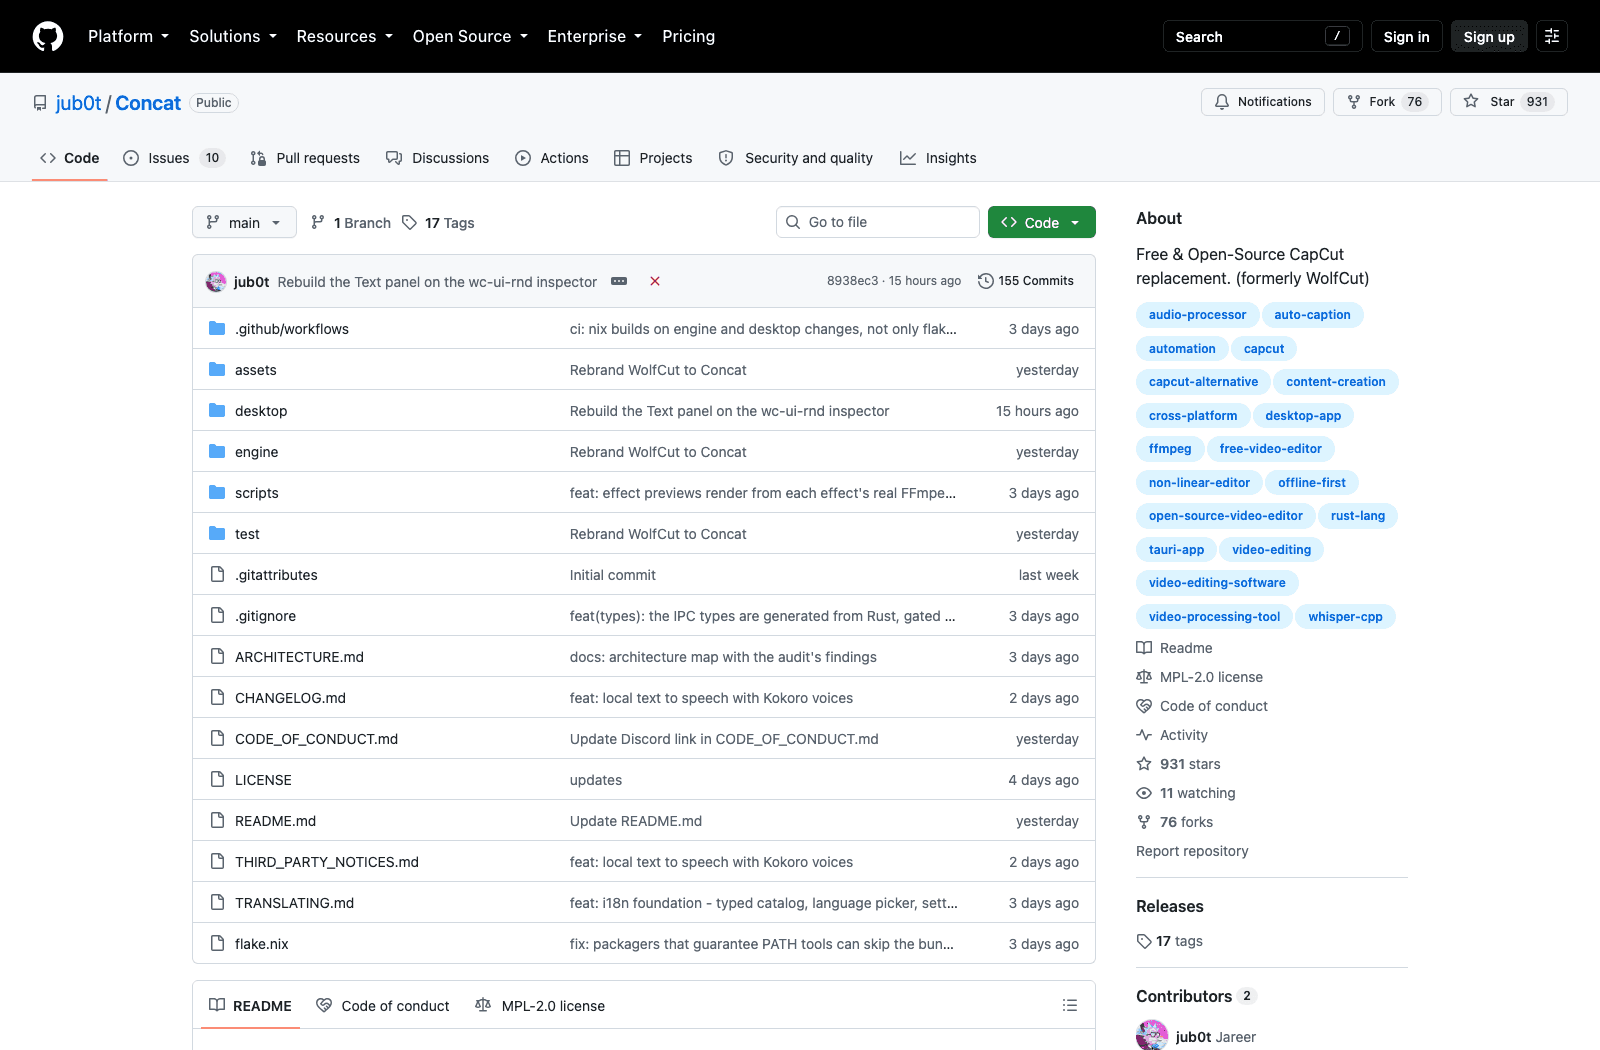The image size is (1600, 1050).
Task: Open commit hash 8938ec3
Action: [852, 281]
